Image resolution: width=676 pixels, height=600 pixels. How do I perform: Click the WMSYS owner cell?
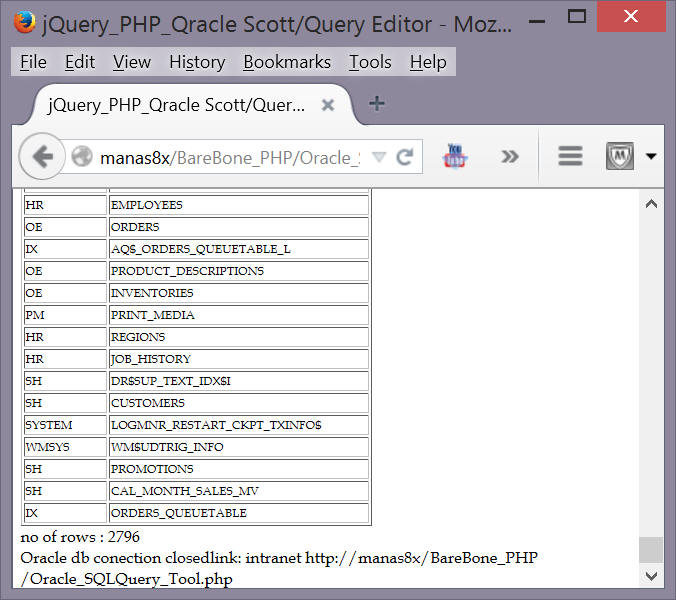pyautogui.click(x=65, y=447)
